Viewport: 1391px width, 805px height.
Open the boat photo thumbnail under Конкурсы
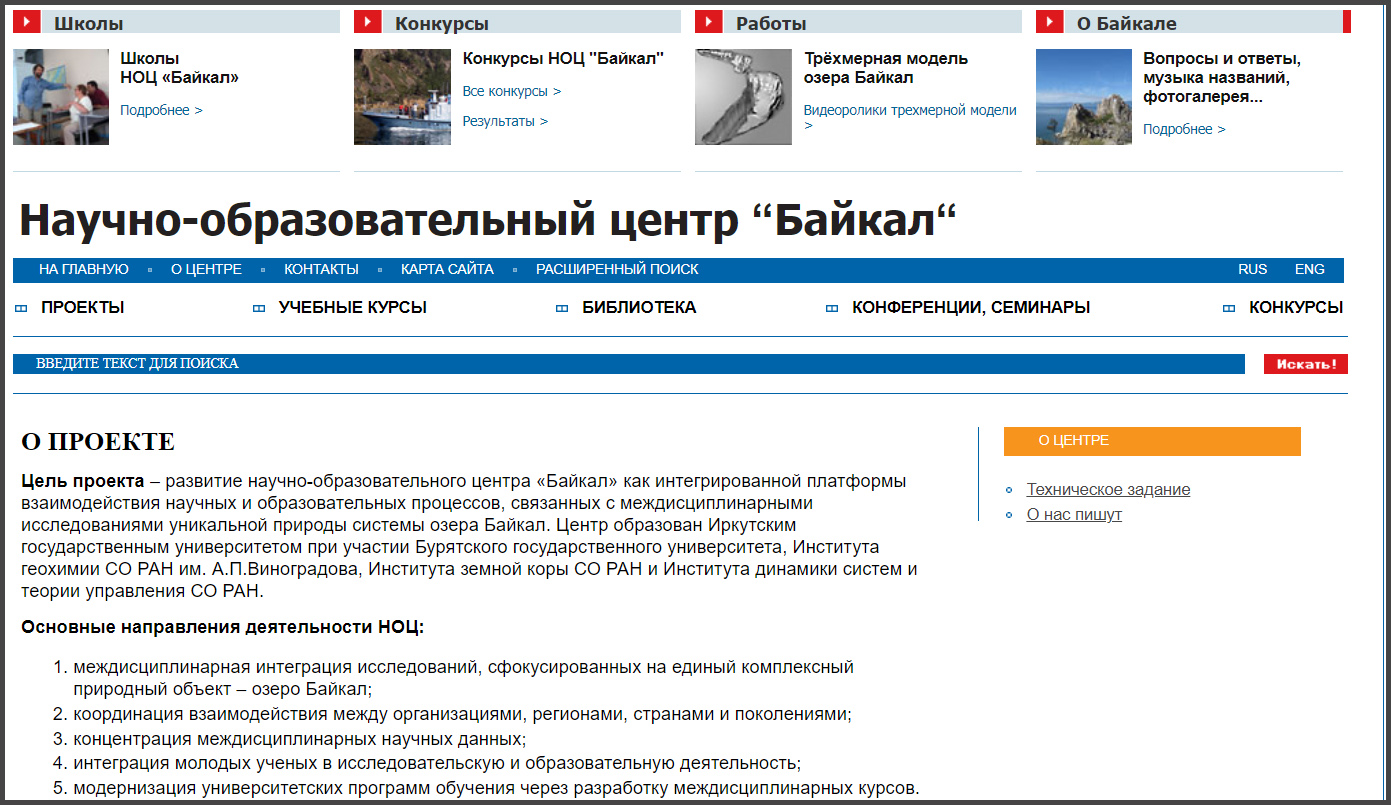click(402, 97)
